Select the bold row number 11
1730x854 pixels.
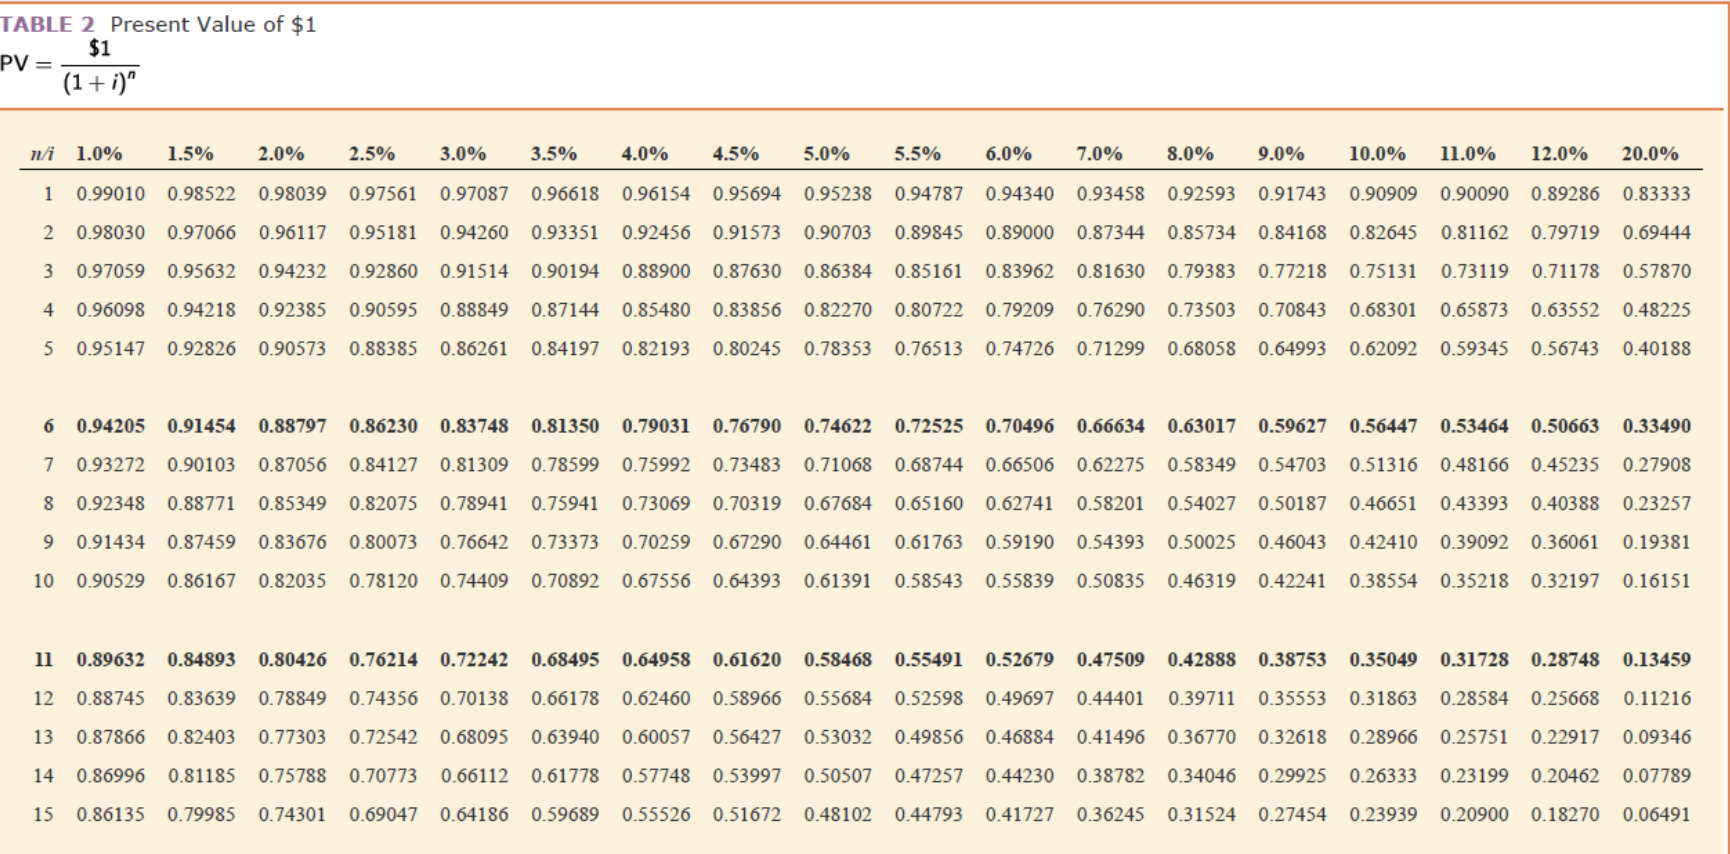[x=43, y=660]
